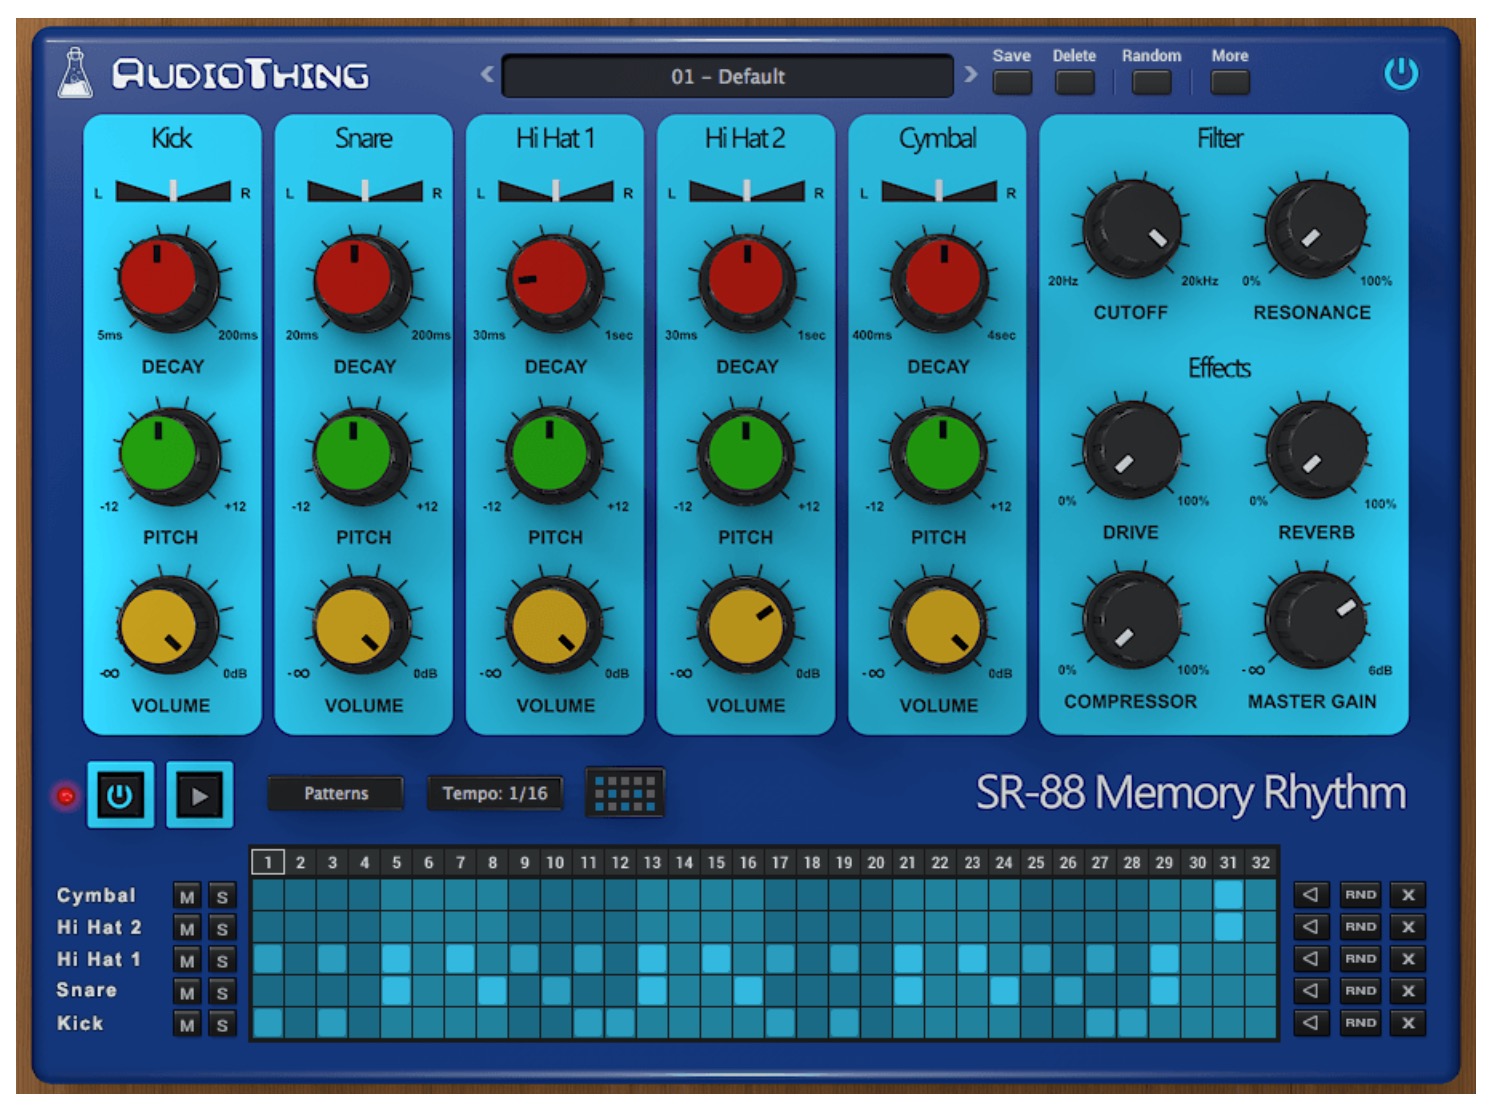1492x1112 pixels.
Task: Toggle Cymbal step 31 in the grid
Action: 1229,895
